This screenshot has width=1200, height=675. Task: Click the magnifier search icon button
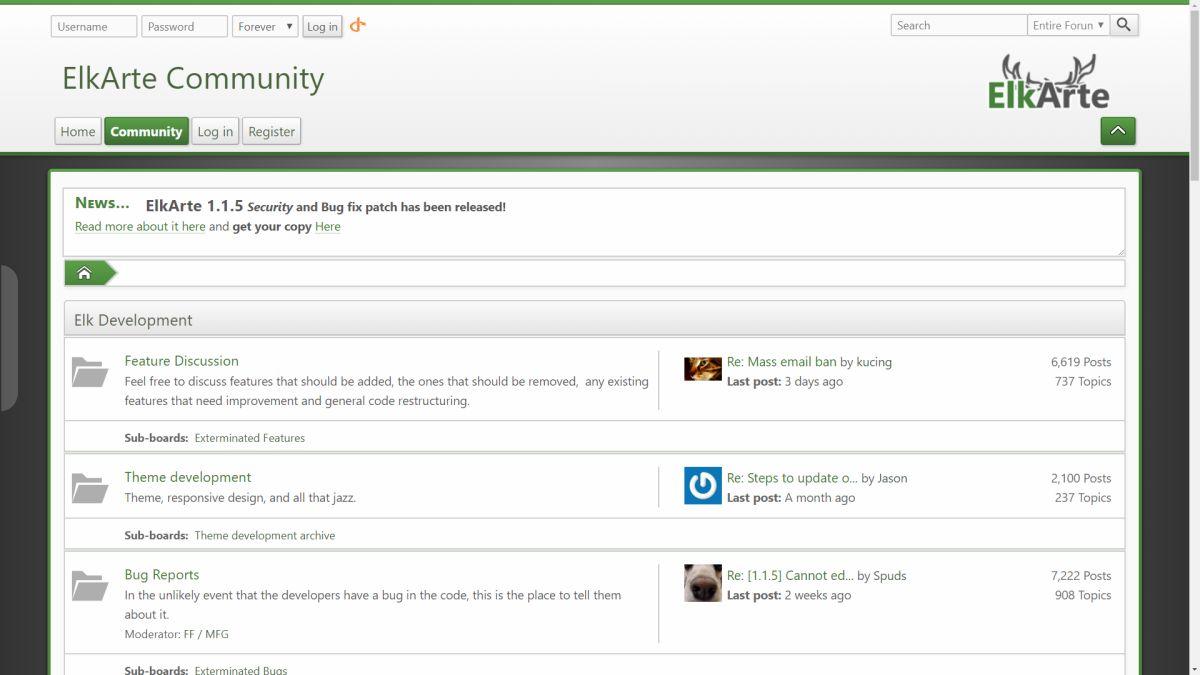(x=1124, y=25)
